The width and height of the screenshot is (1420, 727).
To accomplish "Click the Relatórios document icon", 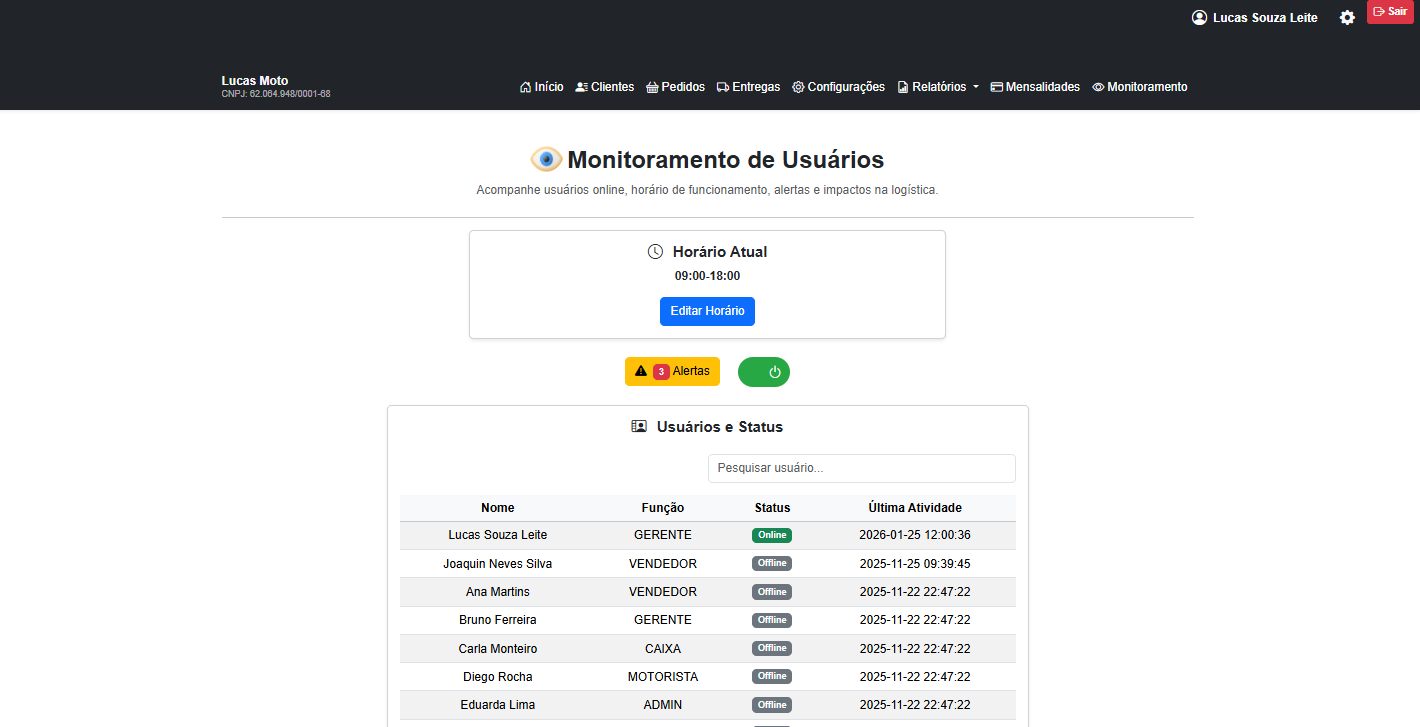I will click(x=903, y=87).
